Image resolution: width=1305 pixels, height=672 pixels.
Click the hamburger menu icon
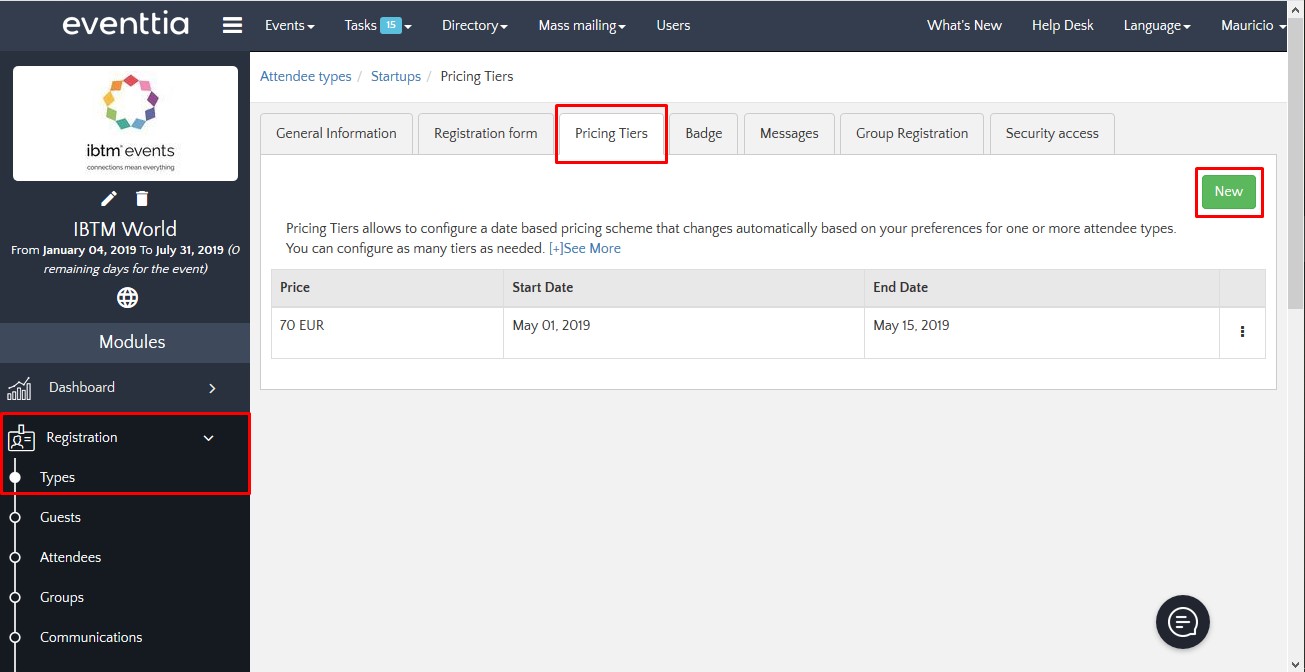pyautogui.click(x=232, y=26)
